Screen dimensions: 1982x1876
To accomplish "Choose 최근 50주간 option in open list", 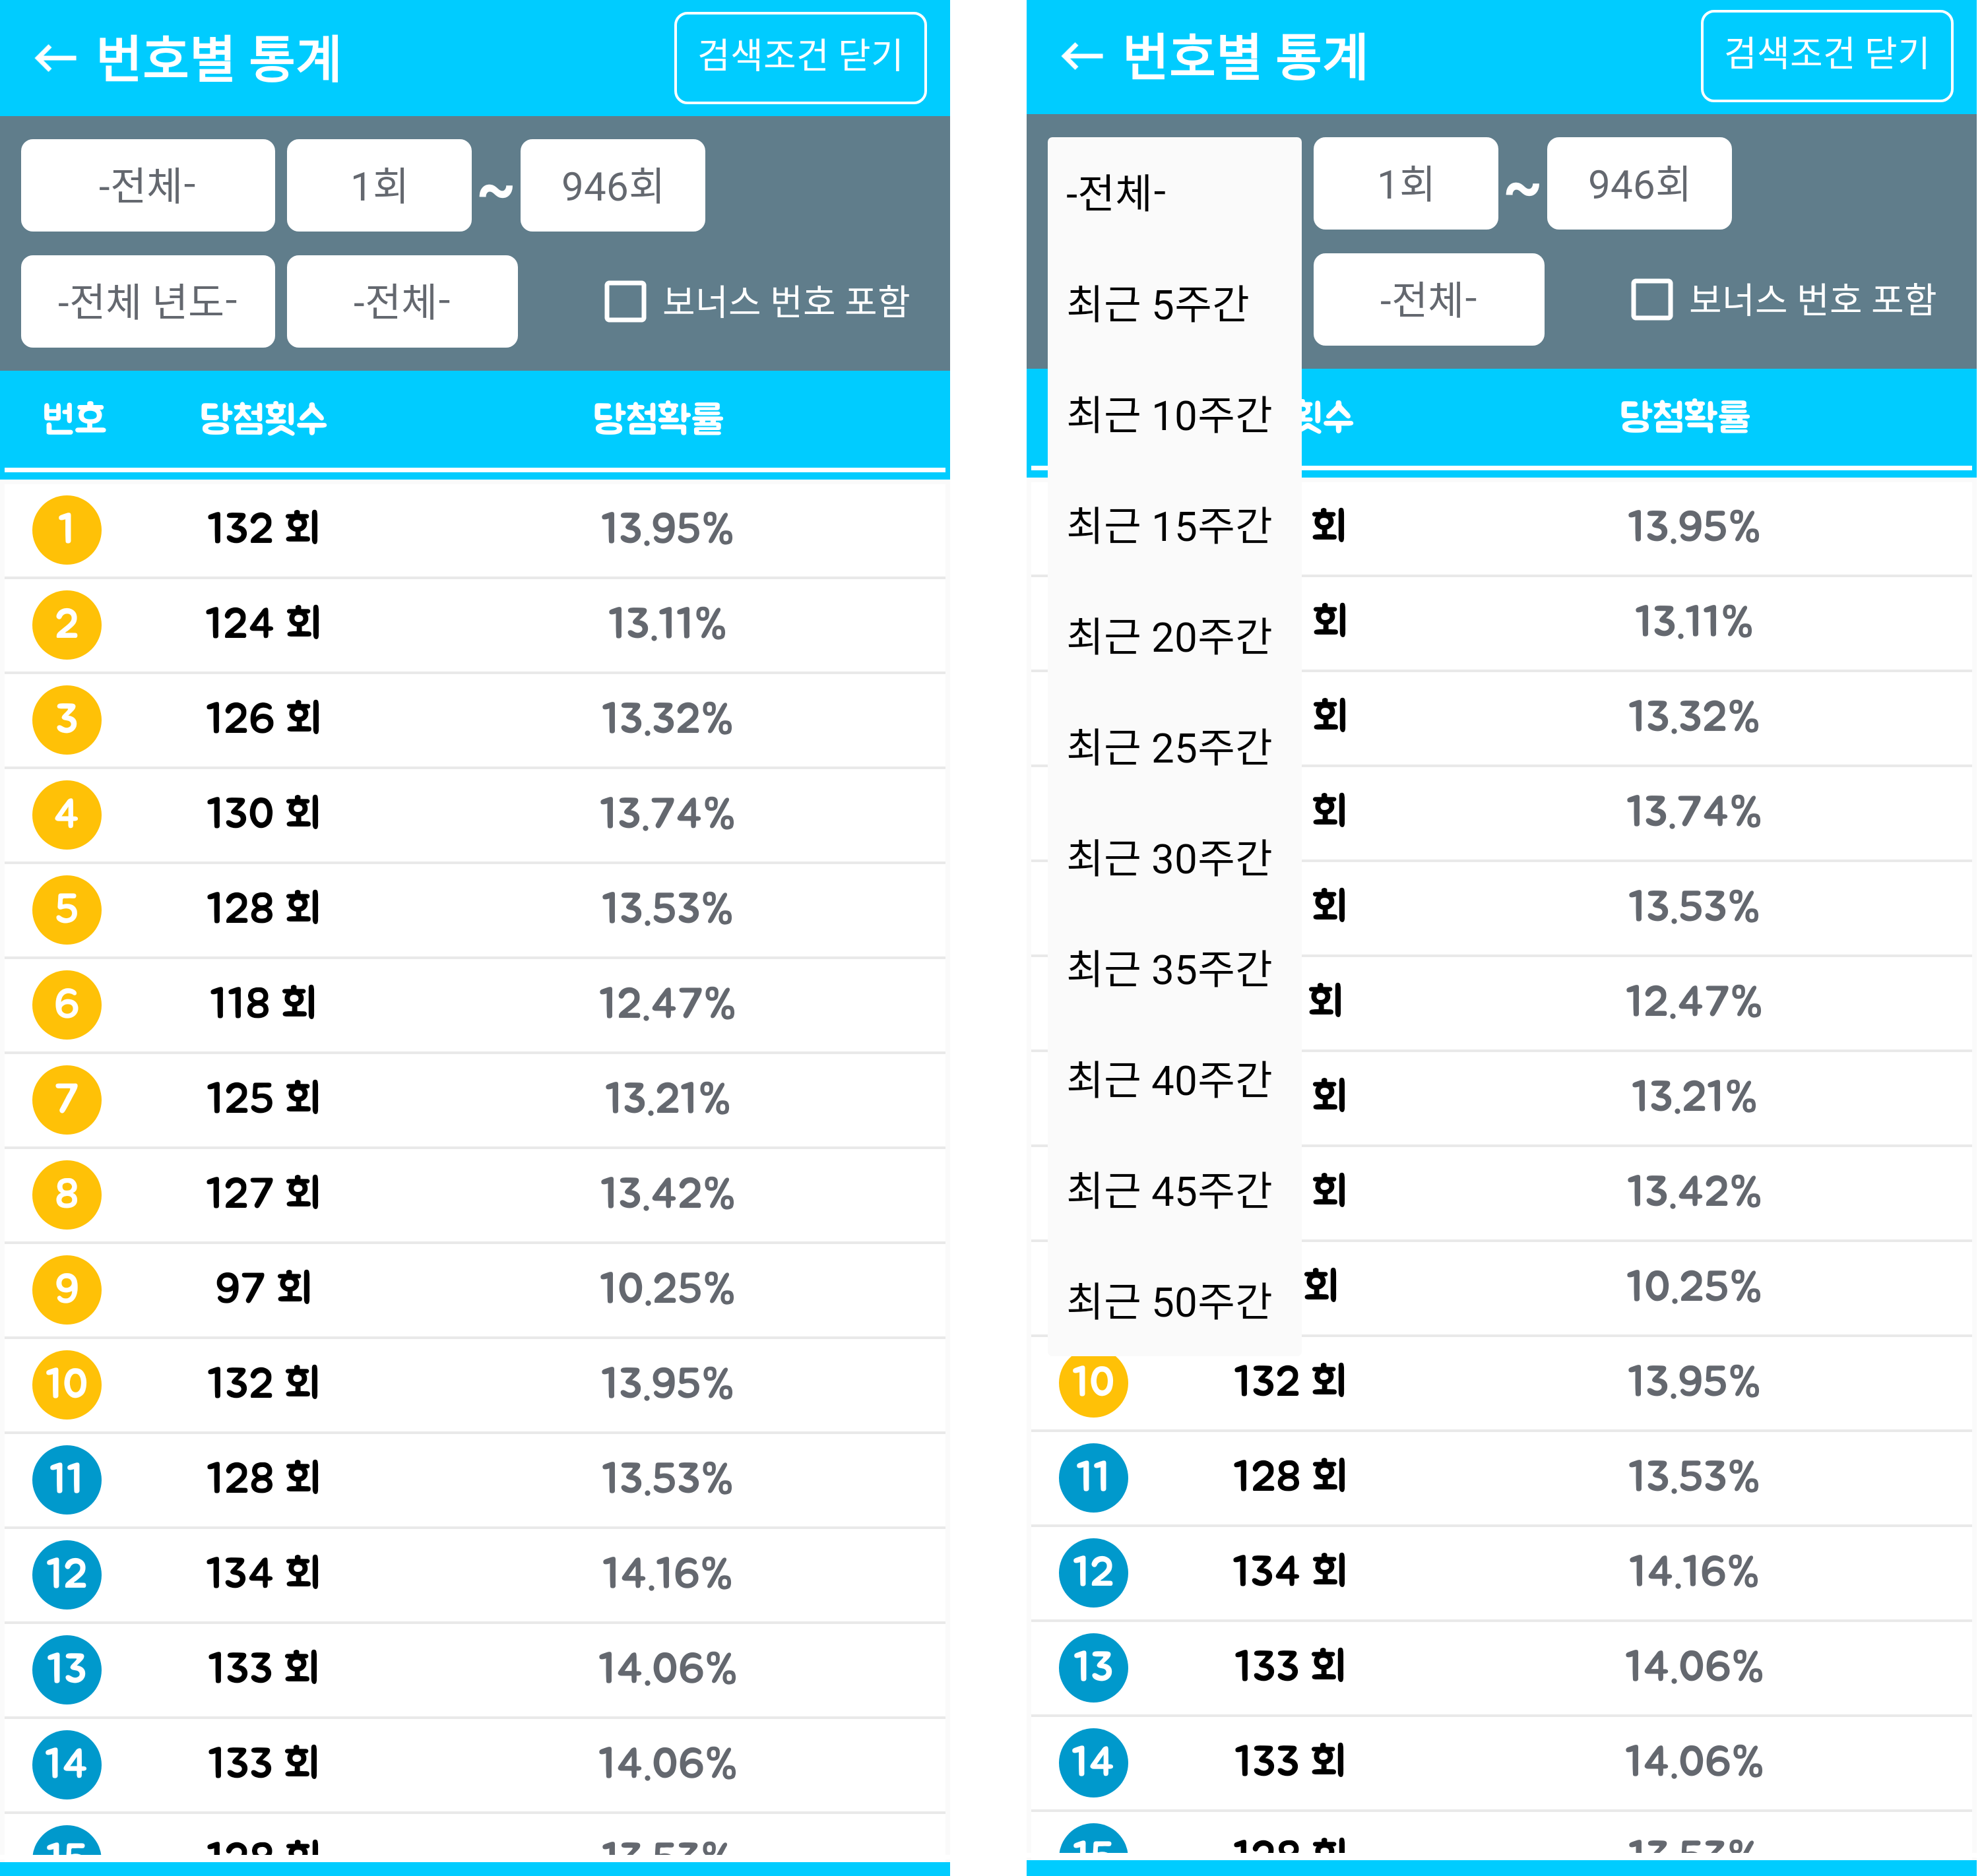I will 1168,1301.
